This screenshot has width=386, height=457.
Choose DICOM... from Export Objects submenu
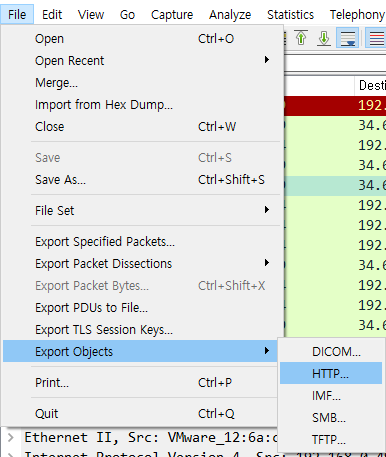point(331,352)
